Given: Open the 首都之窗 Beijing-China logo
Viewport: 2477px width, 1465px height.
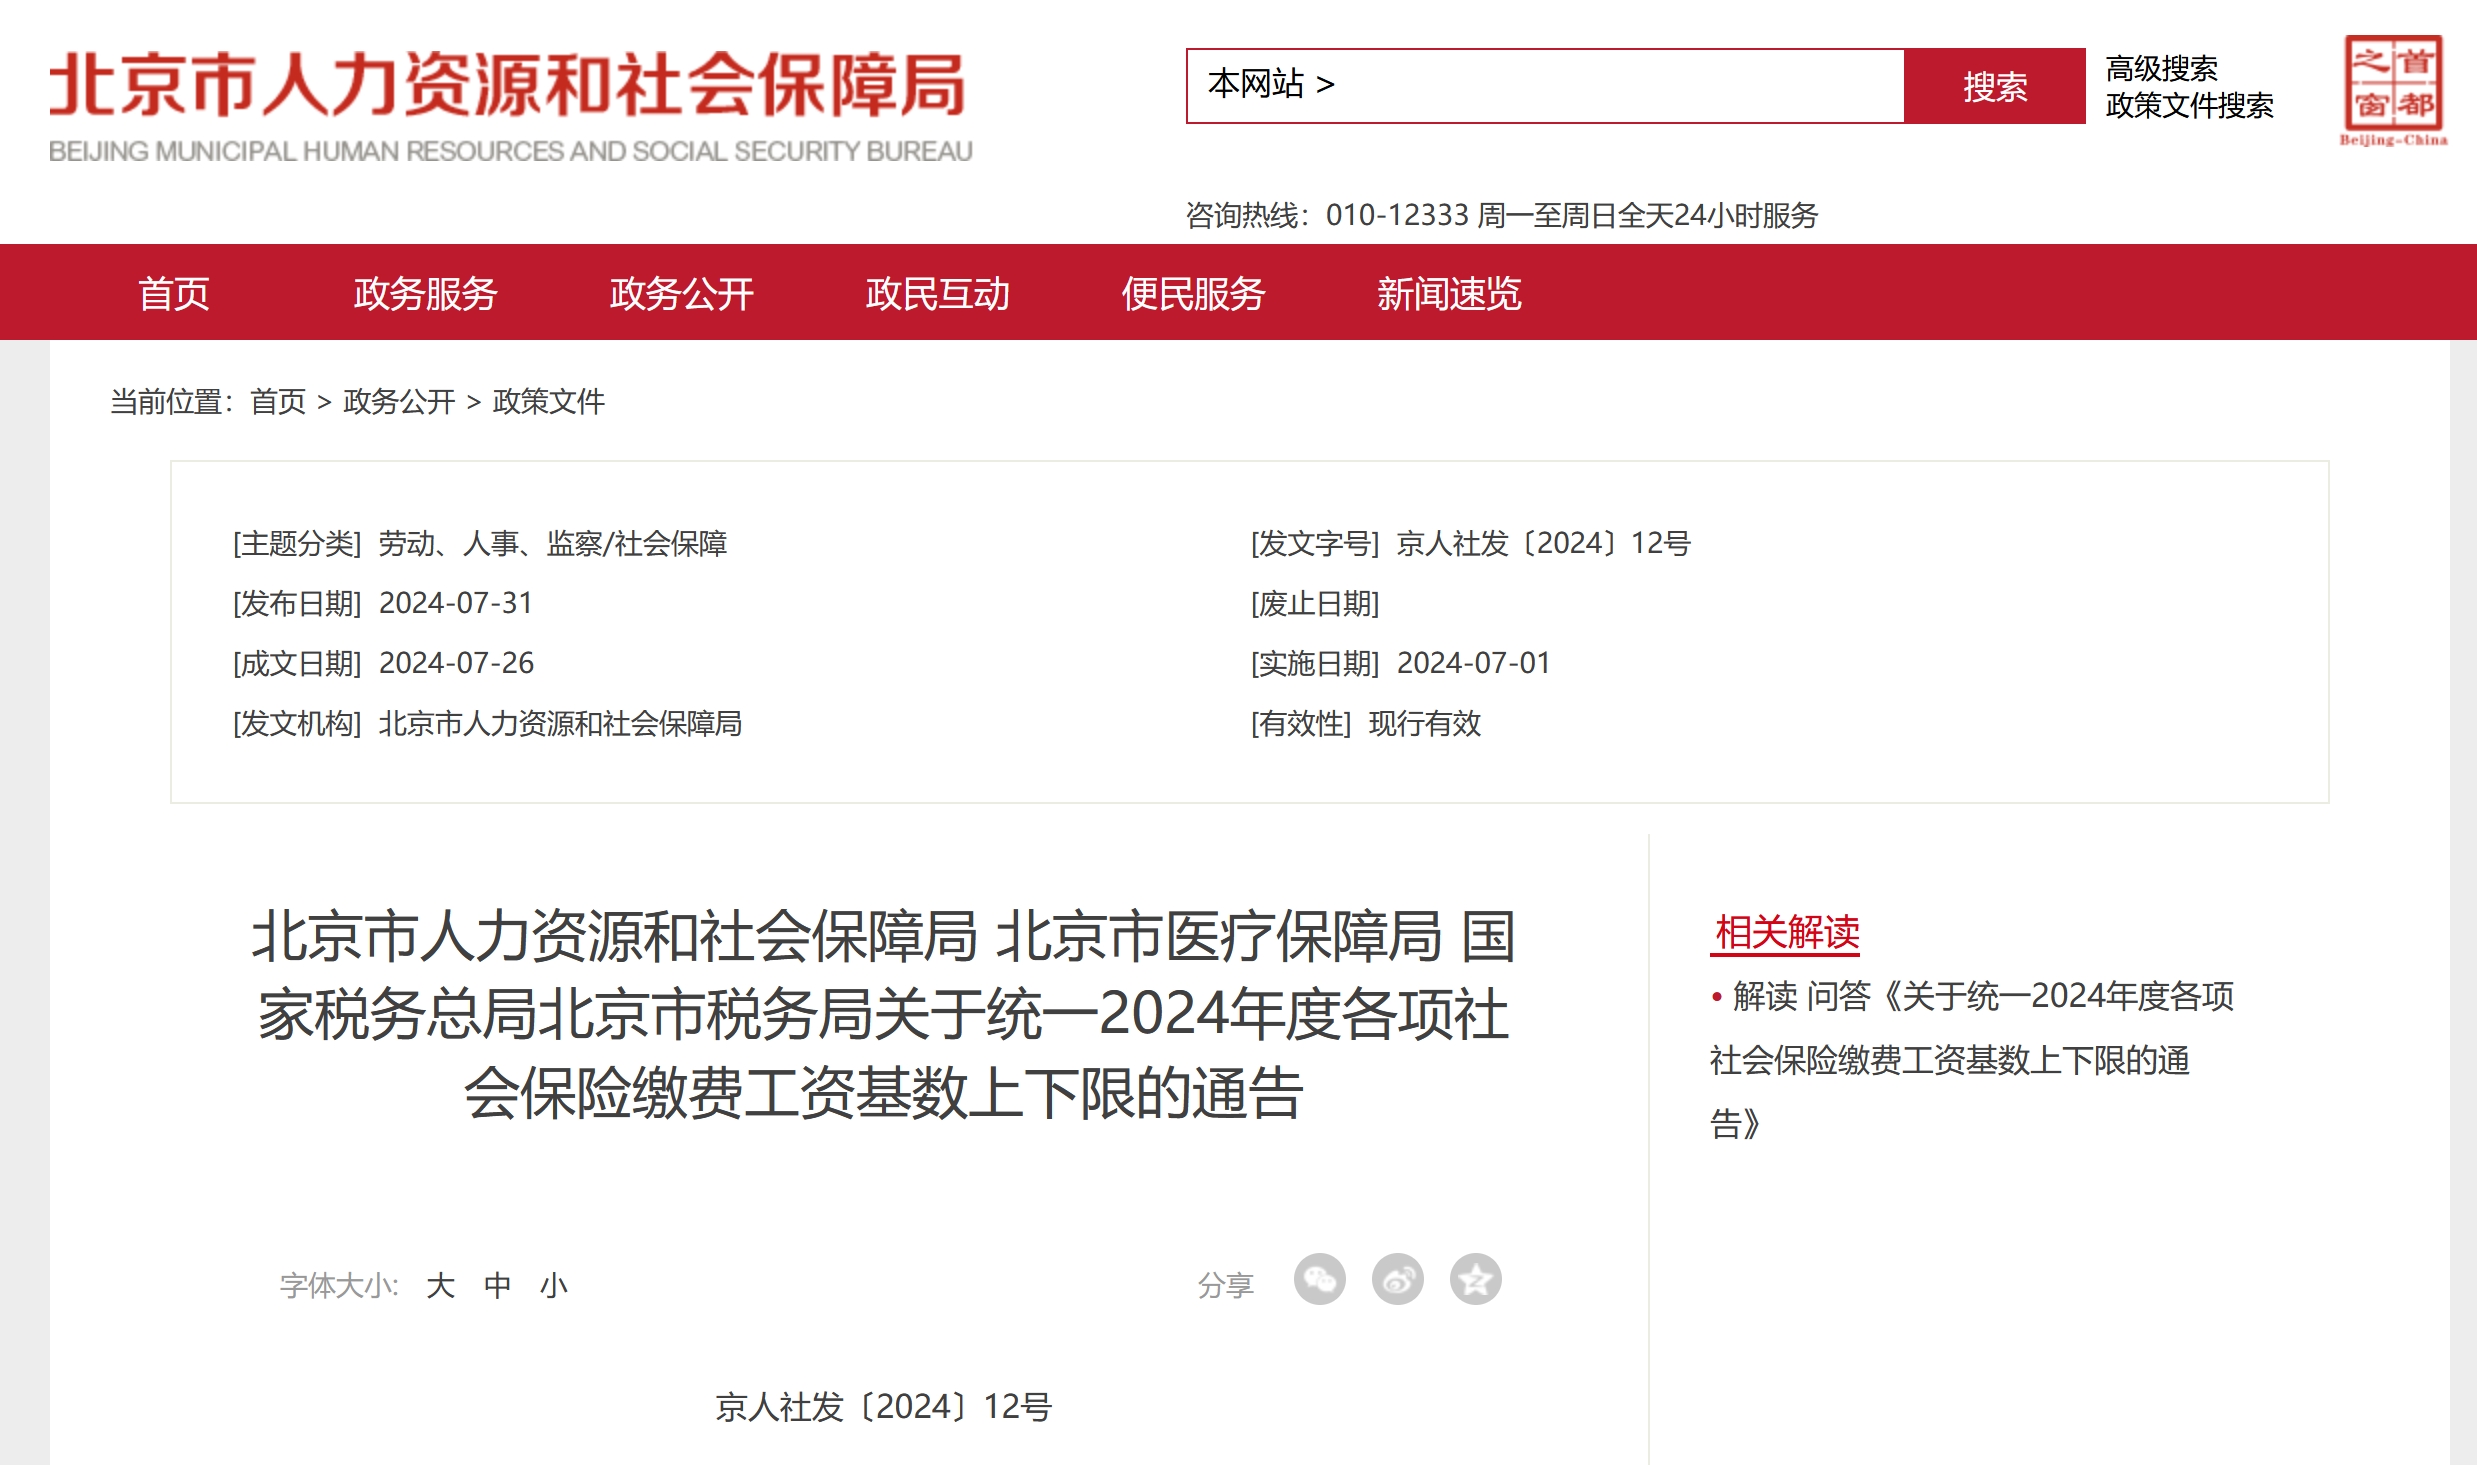Looking at the screenshot, I should (2393, 91).
